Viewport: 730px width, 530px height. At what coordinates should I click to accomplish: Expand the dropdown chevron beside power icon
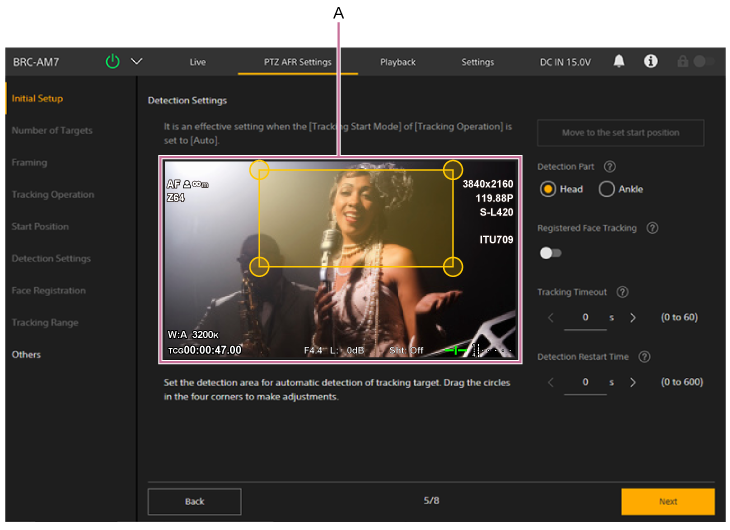(x=137, y=61)
